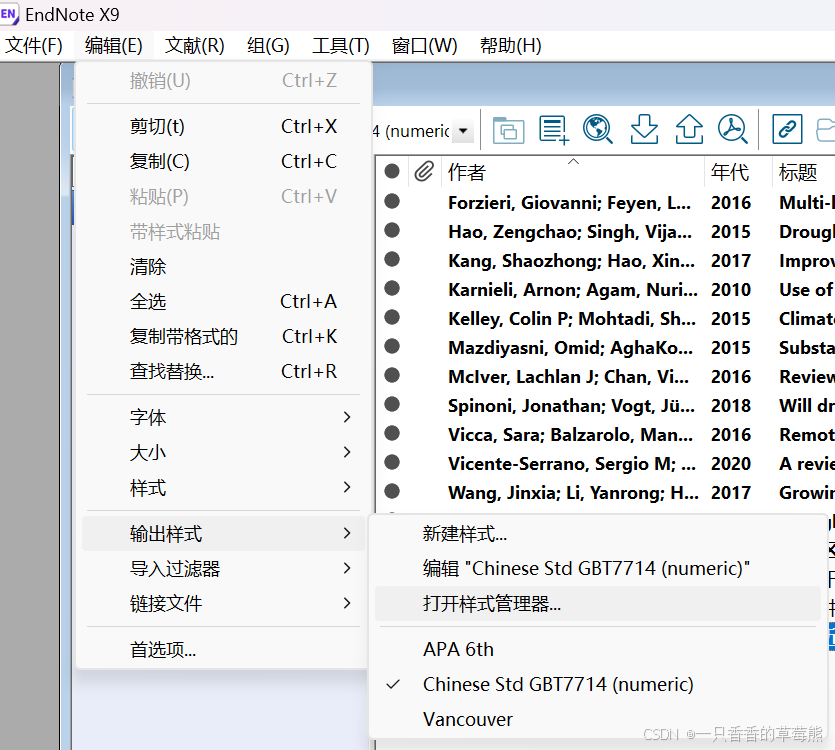
Task: Choose 复制带格式的 menu entry
Action: pos(224,337)
